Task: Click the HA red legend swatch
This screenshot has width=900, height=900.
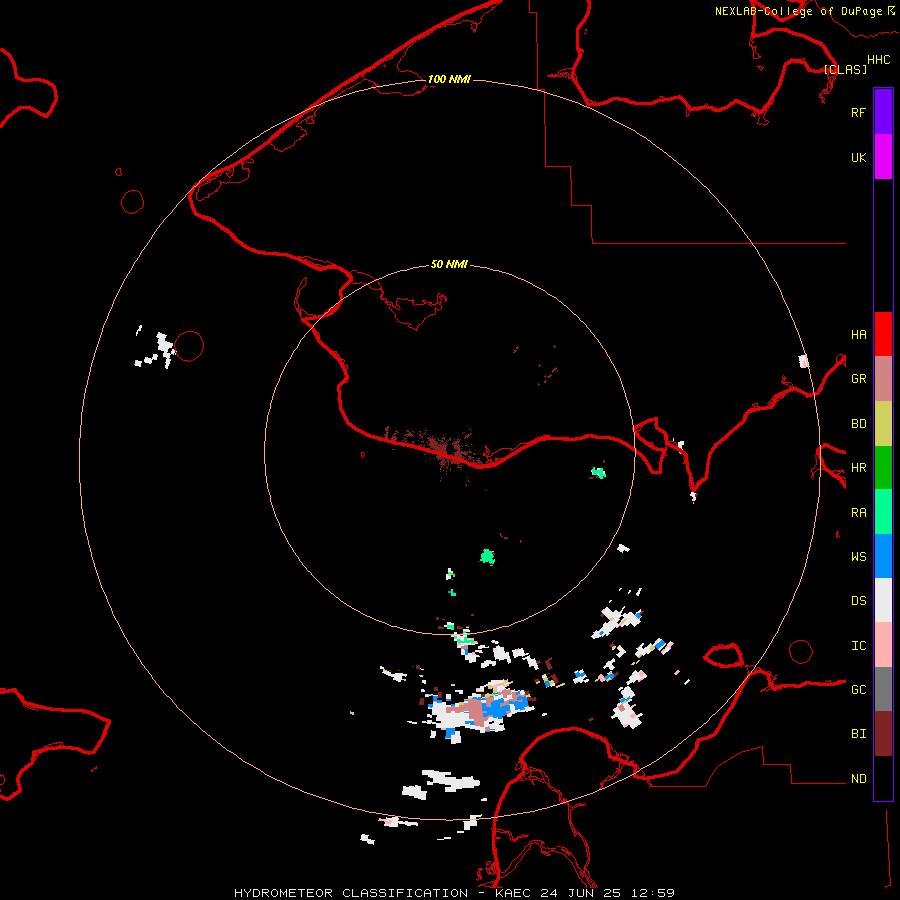Action: [x=883, y=334]
